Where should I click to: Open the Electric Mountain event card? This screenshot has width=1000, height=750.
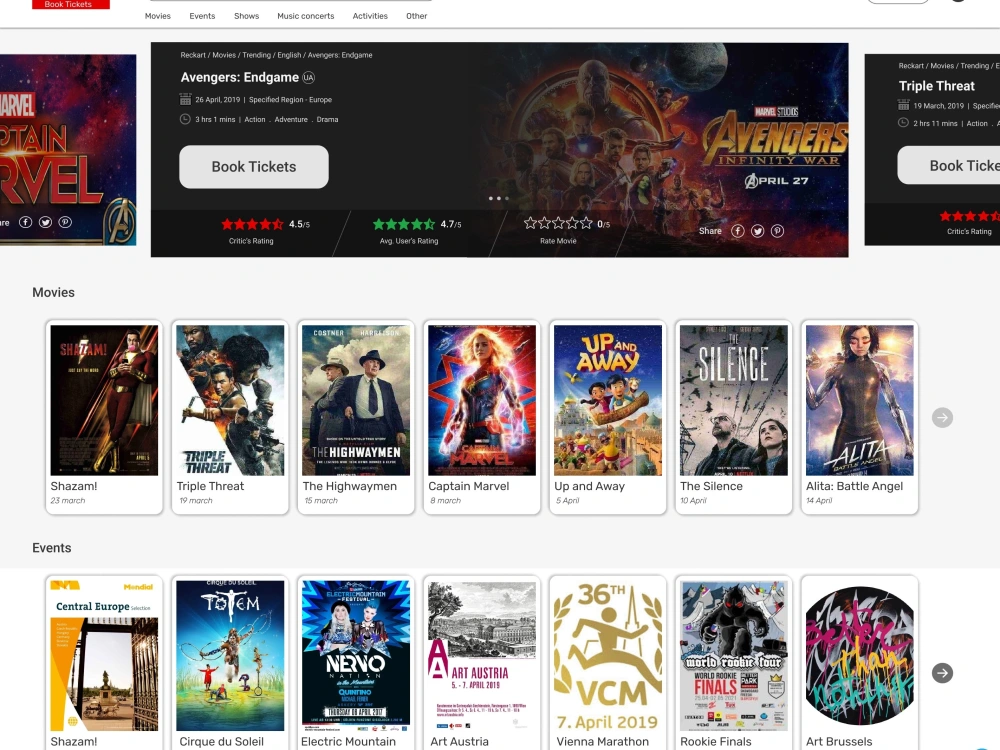(356, 663)
